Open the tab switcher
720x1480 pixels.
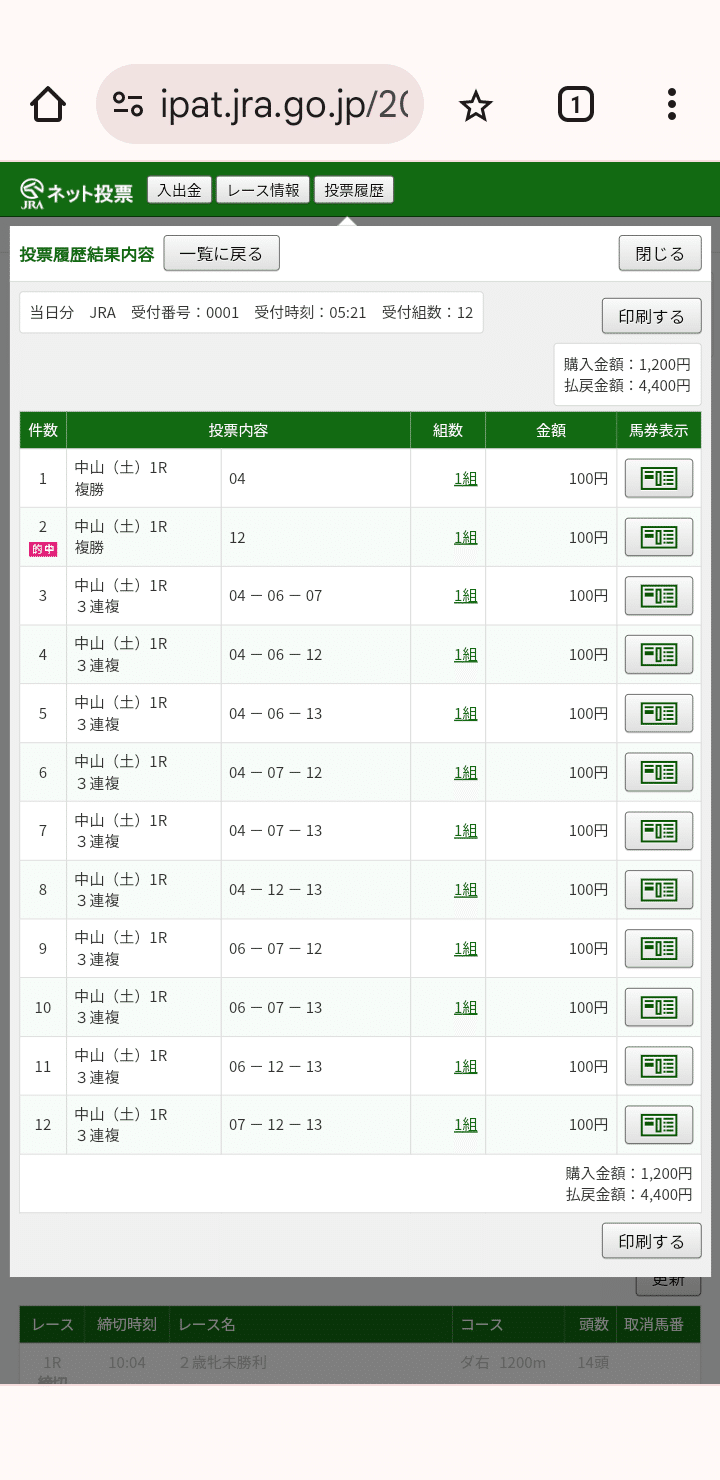coord(575,104)
